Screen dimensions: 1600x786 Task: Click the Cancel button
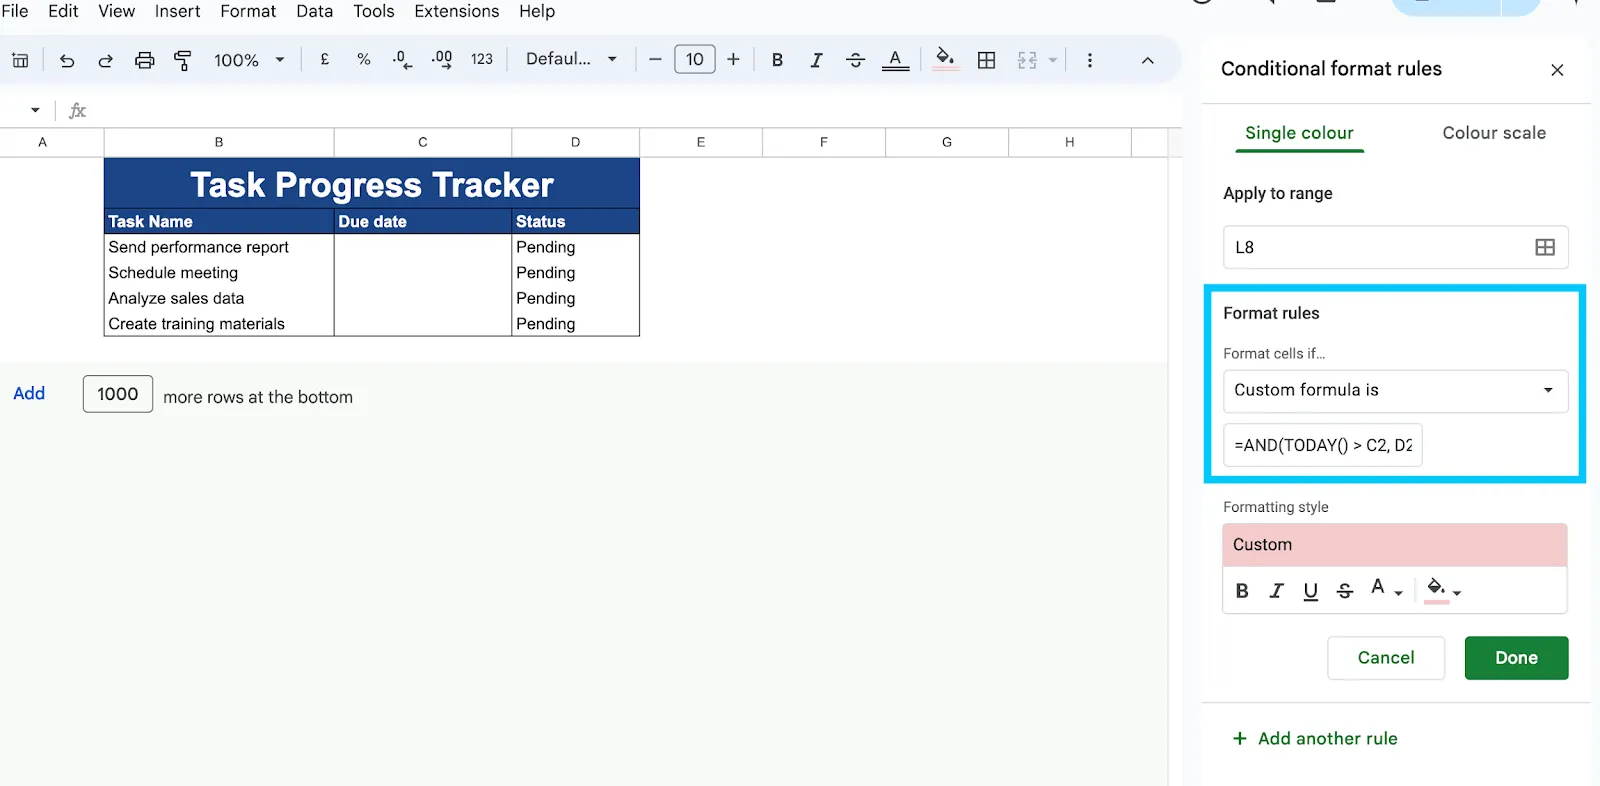[1385, 658]
